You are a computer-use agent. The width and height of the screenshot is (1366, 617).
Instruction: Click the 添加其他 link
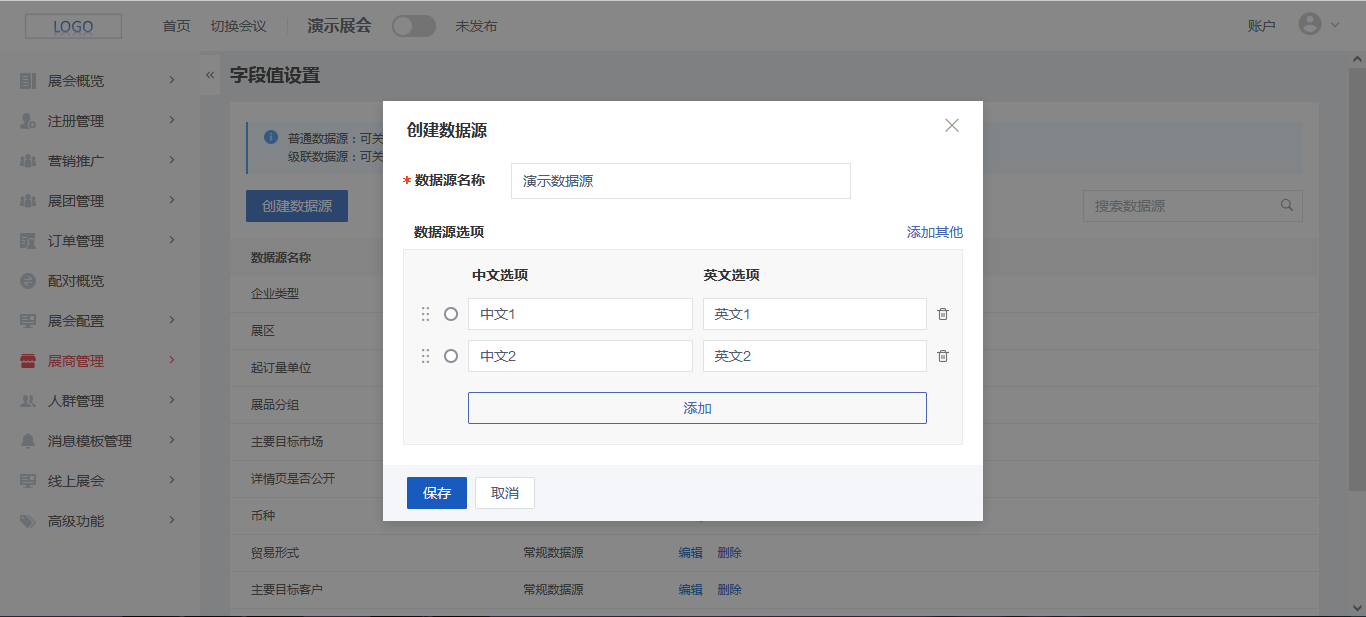click(934, 232)
